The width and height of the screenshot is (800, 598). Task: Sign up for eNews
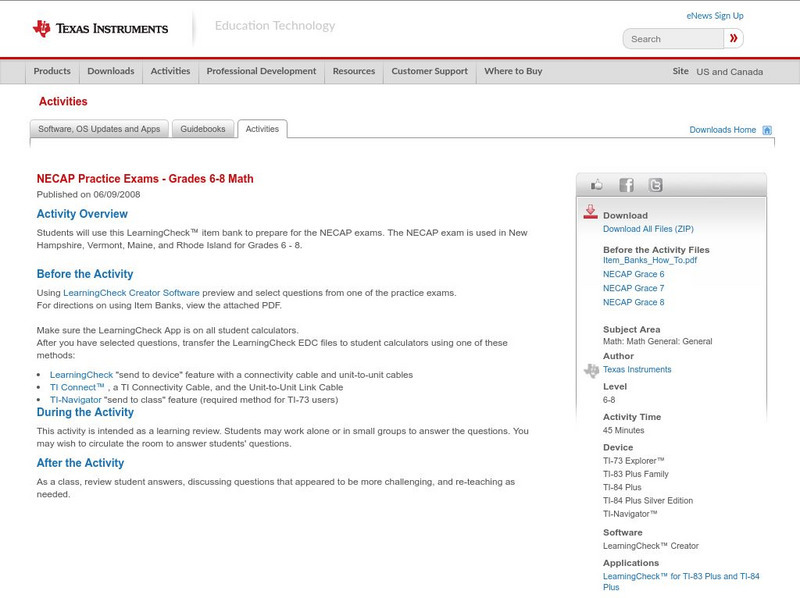tap(715, 15)
